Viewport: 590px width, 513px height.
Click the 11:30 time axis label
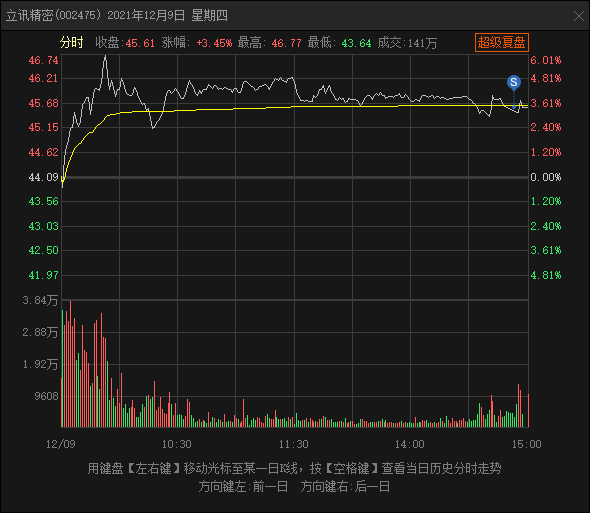tap(293, 444)
